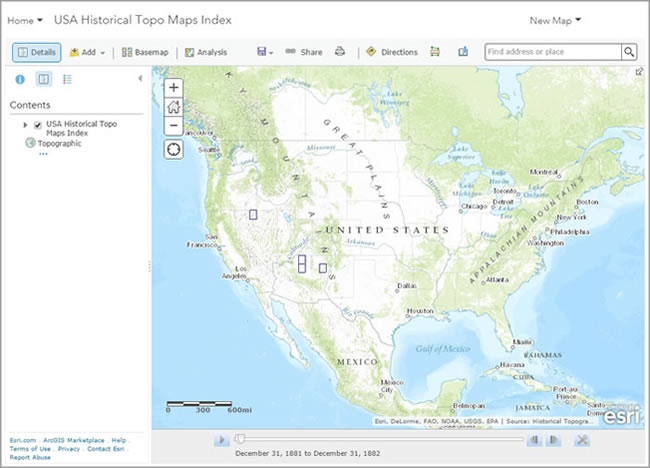Image resolution: width=650 pixels, height=468 pixels.
Task: Show the About info panel
Action: pos(20,79)
